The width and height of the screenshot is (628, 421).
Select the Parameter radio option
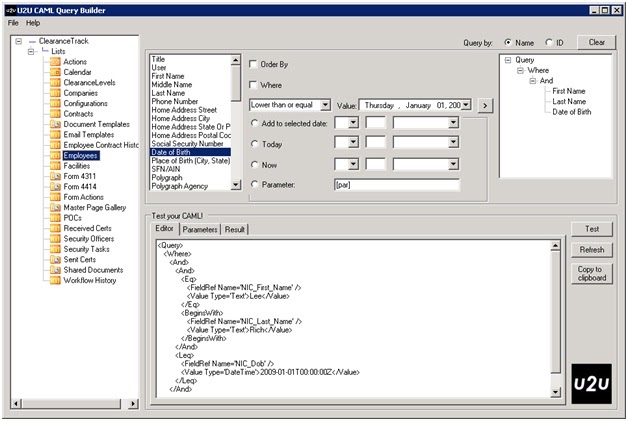254,184
